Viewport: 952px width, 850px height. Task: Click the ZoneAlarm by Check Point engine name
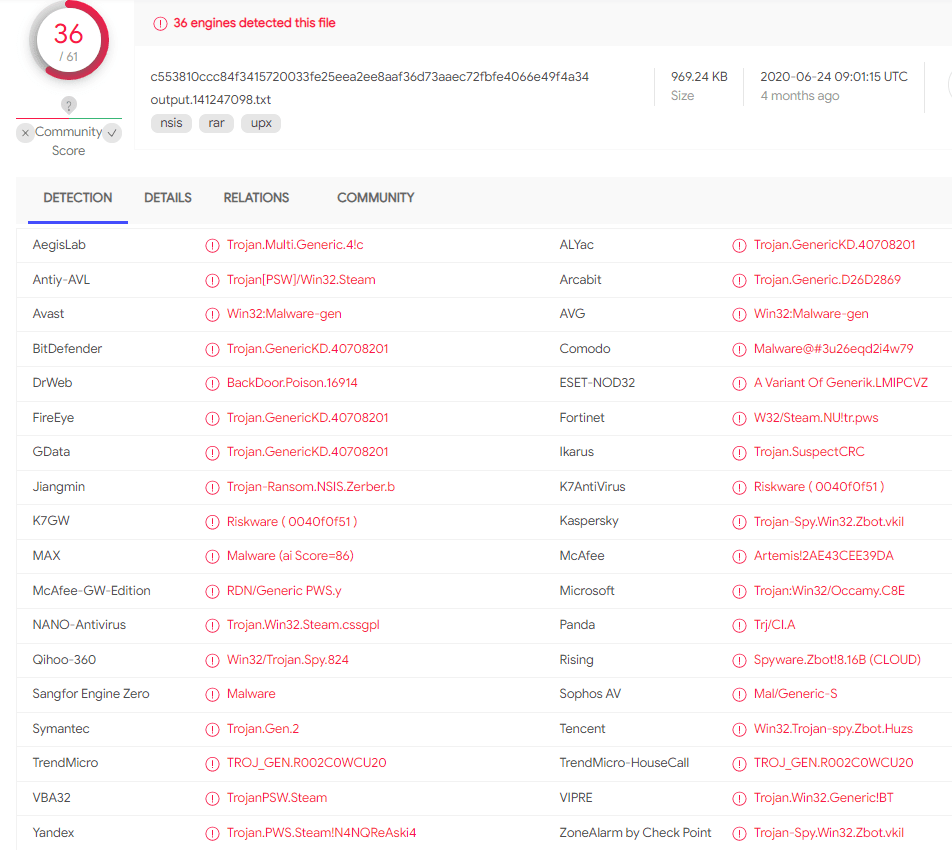click(x=635, y=832)
